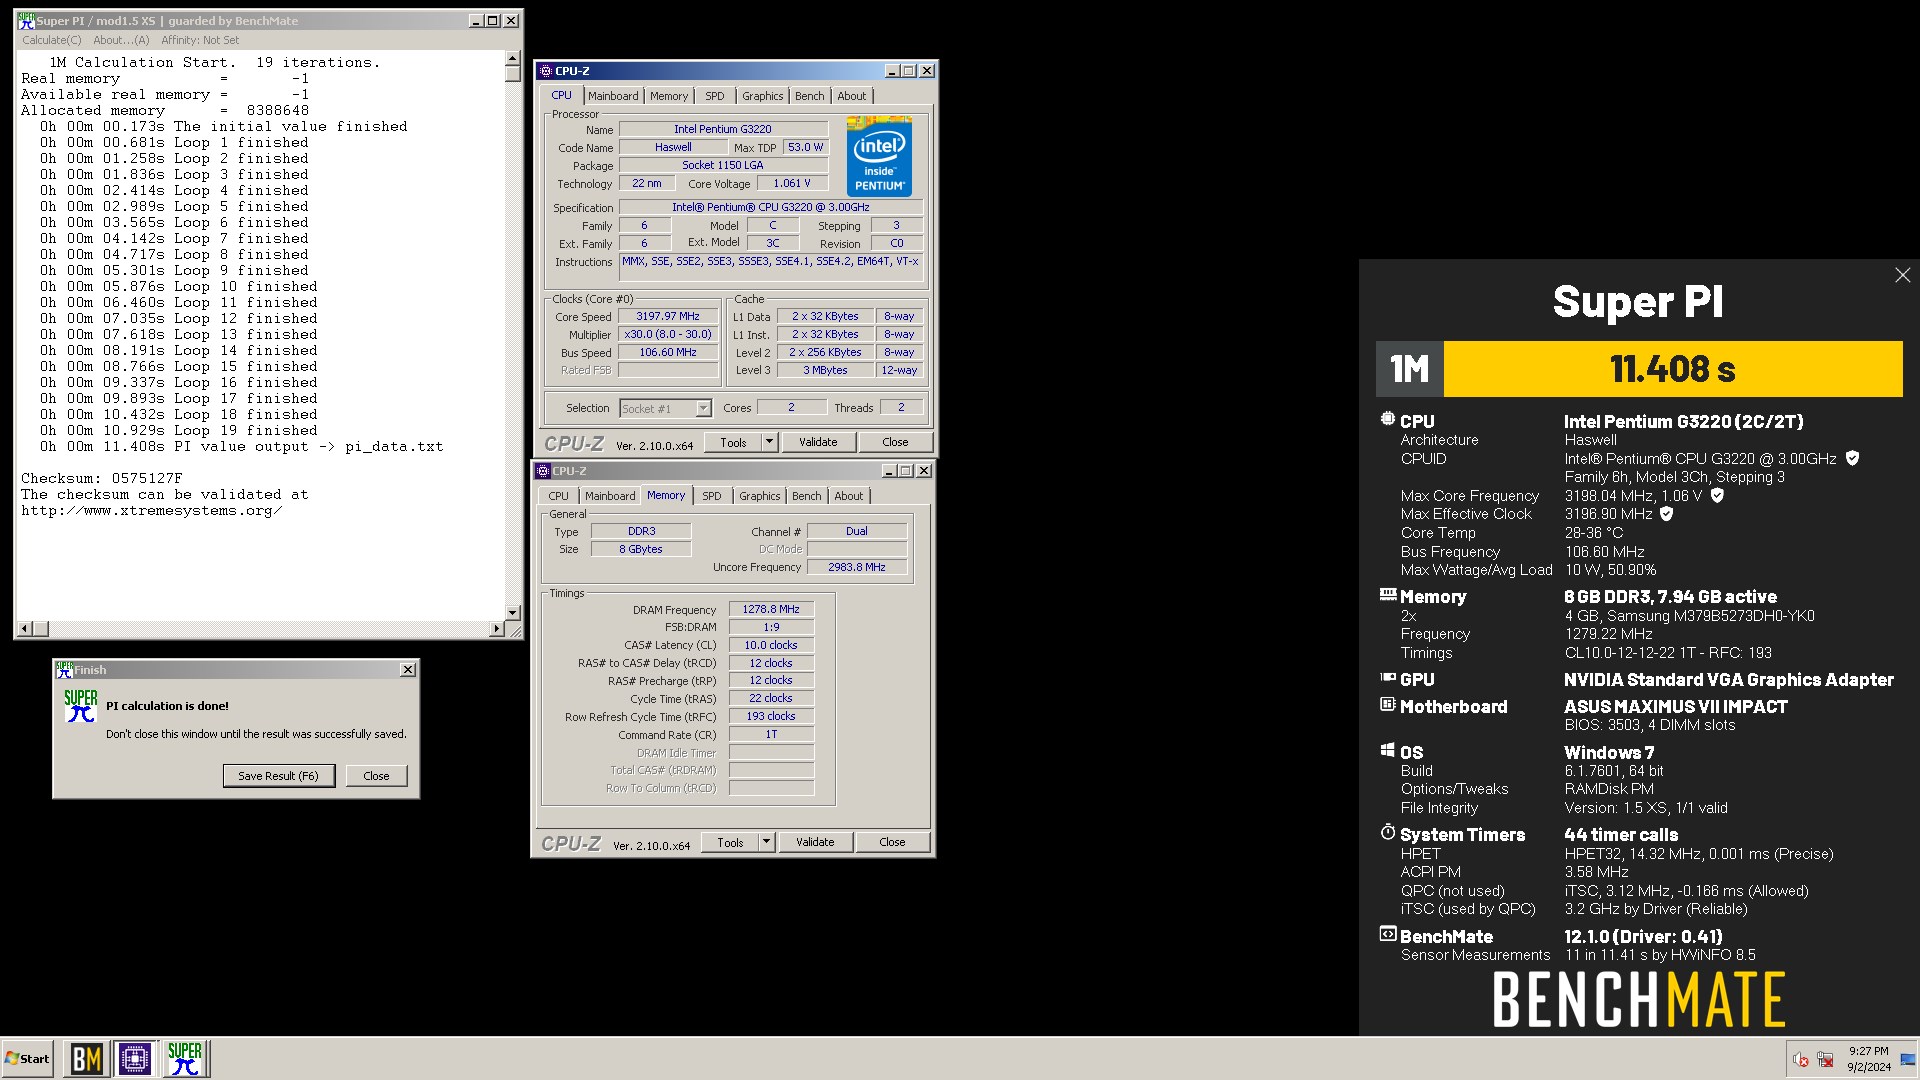Viewport: 1920px width, 1080px height.
Task: Close the BenchMate Super PI result panel
Action: tap(1902, 275)
